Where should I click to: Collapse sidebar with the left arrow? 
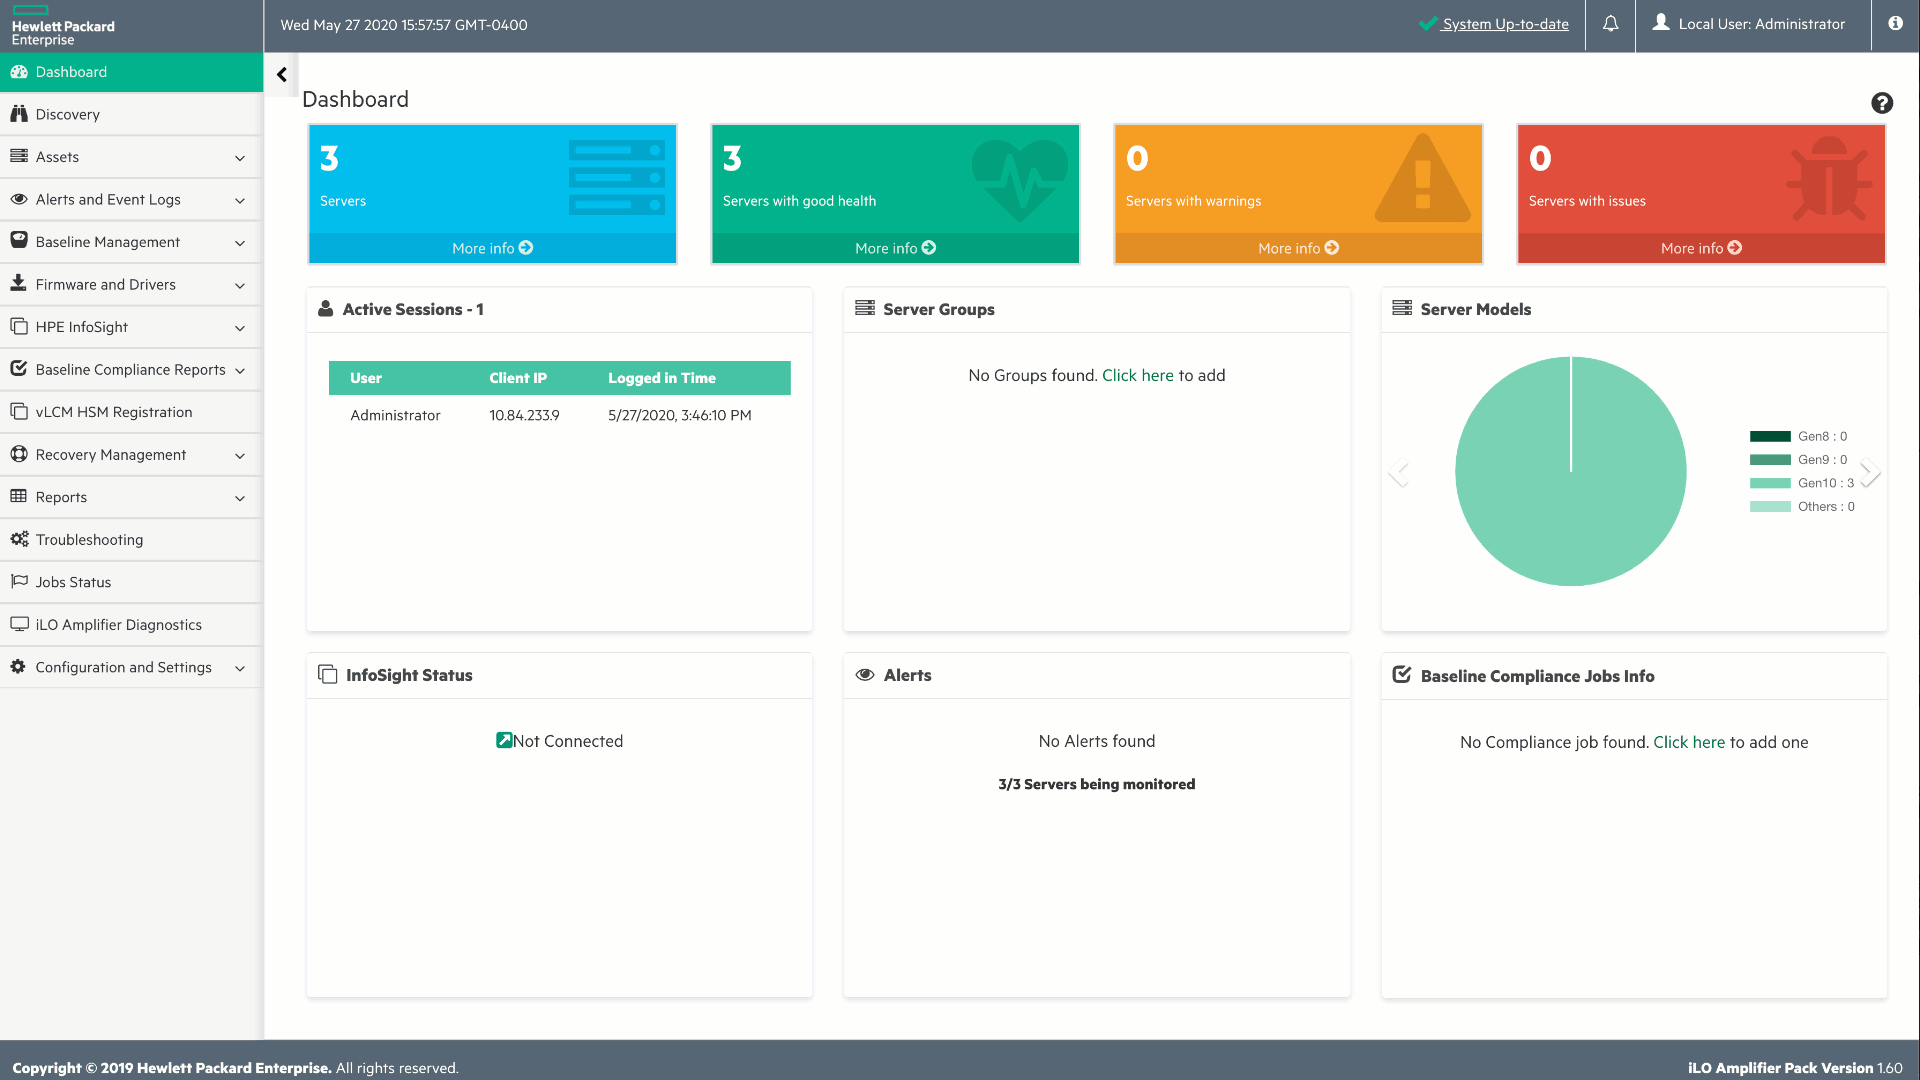pyautogui.click(x=282, y=75)
